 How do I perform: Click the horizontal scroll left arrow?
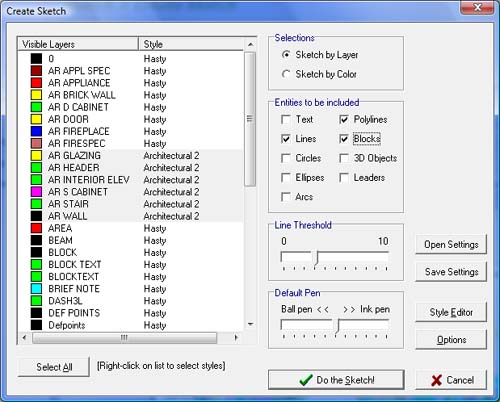24,338
